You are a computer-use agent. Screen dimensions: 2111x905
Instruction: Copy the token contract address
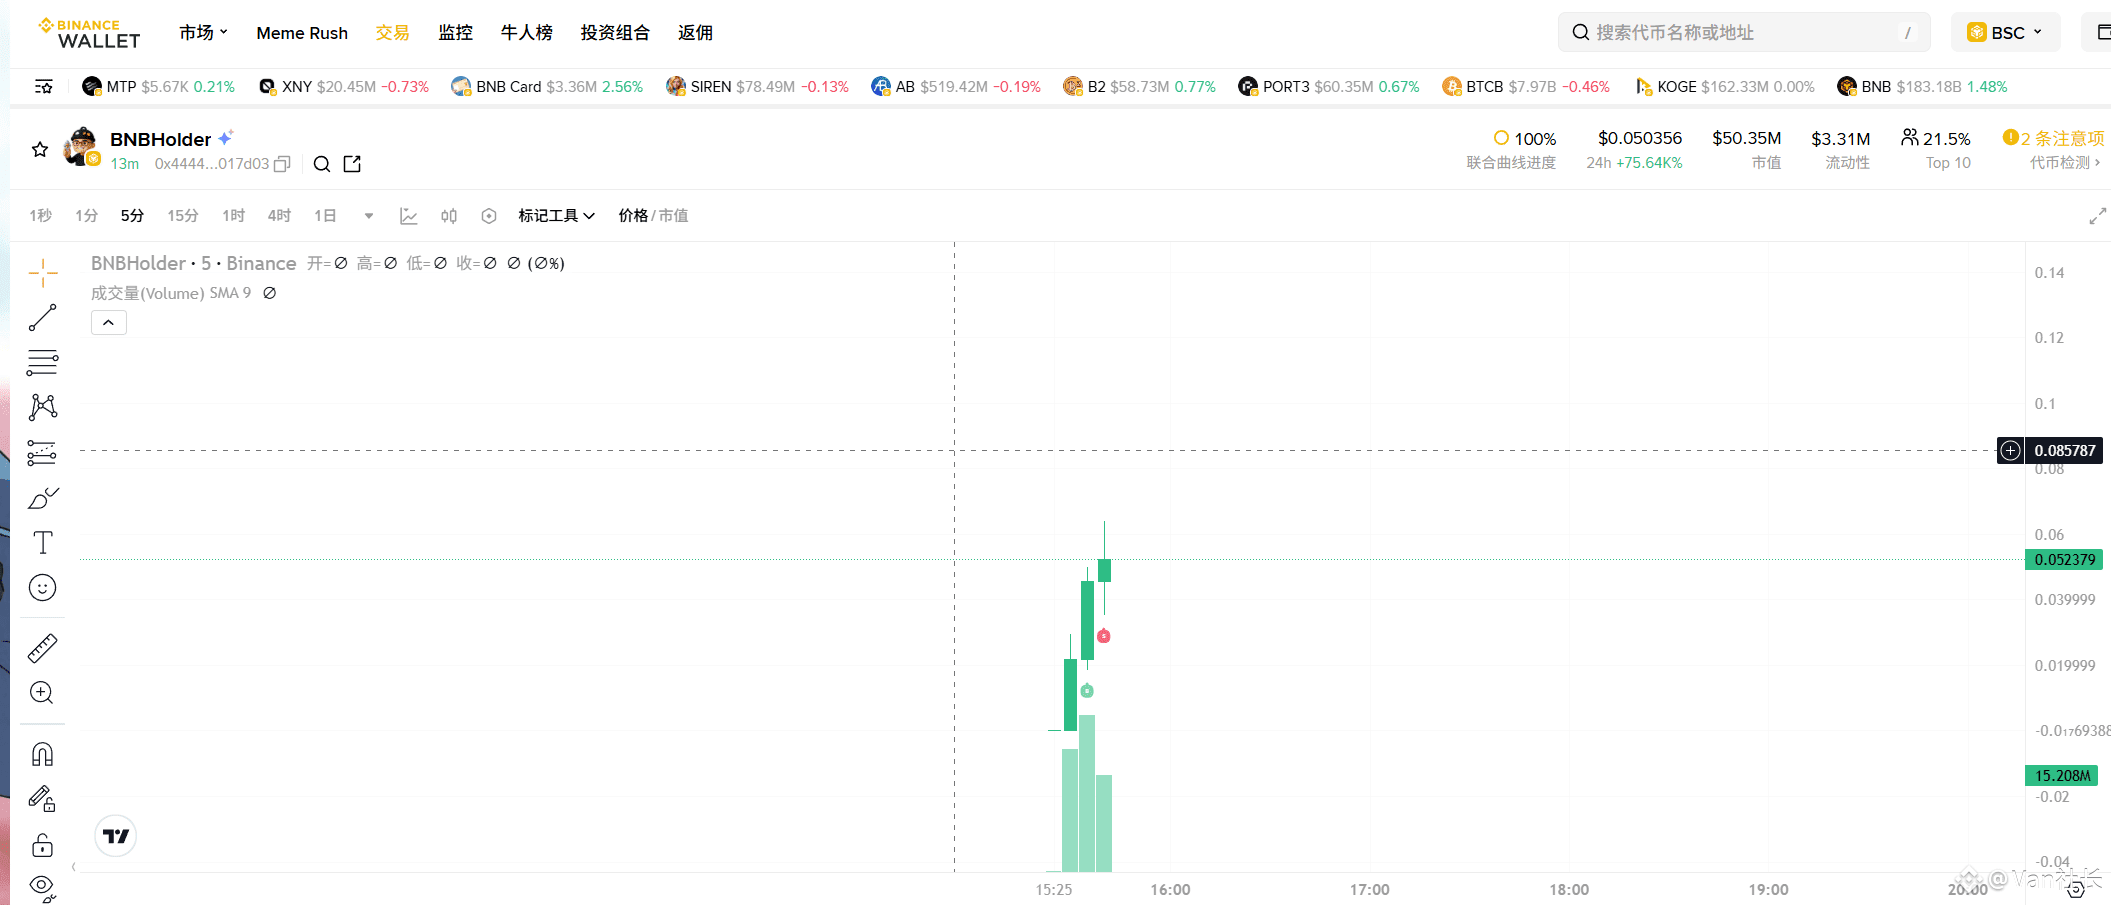coord(282,164)
